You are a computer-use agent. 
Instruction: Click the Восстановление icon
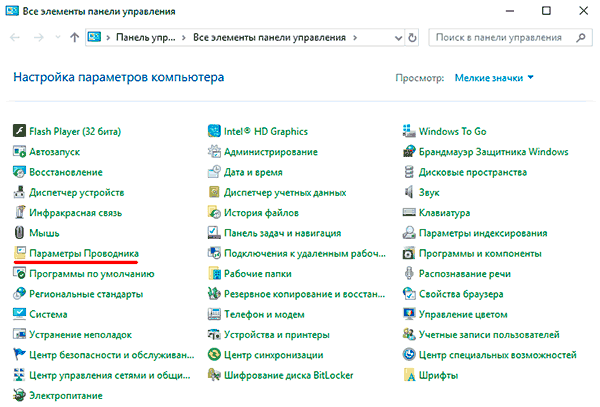tap(19, 172)
